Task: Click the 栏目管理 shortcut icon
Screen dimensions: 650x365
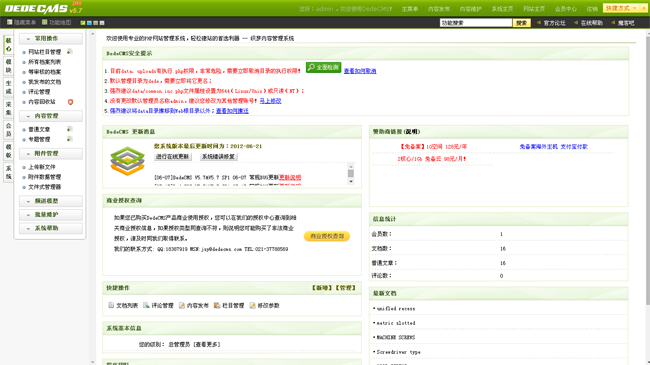Action: point(217,305)
